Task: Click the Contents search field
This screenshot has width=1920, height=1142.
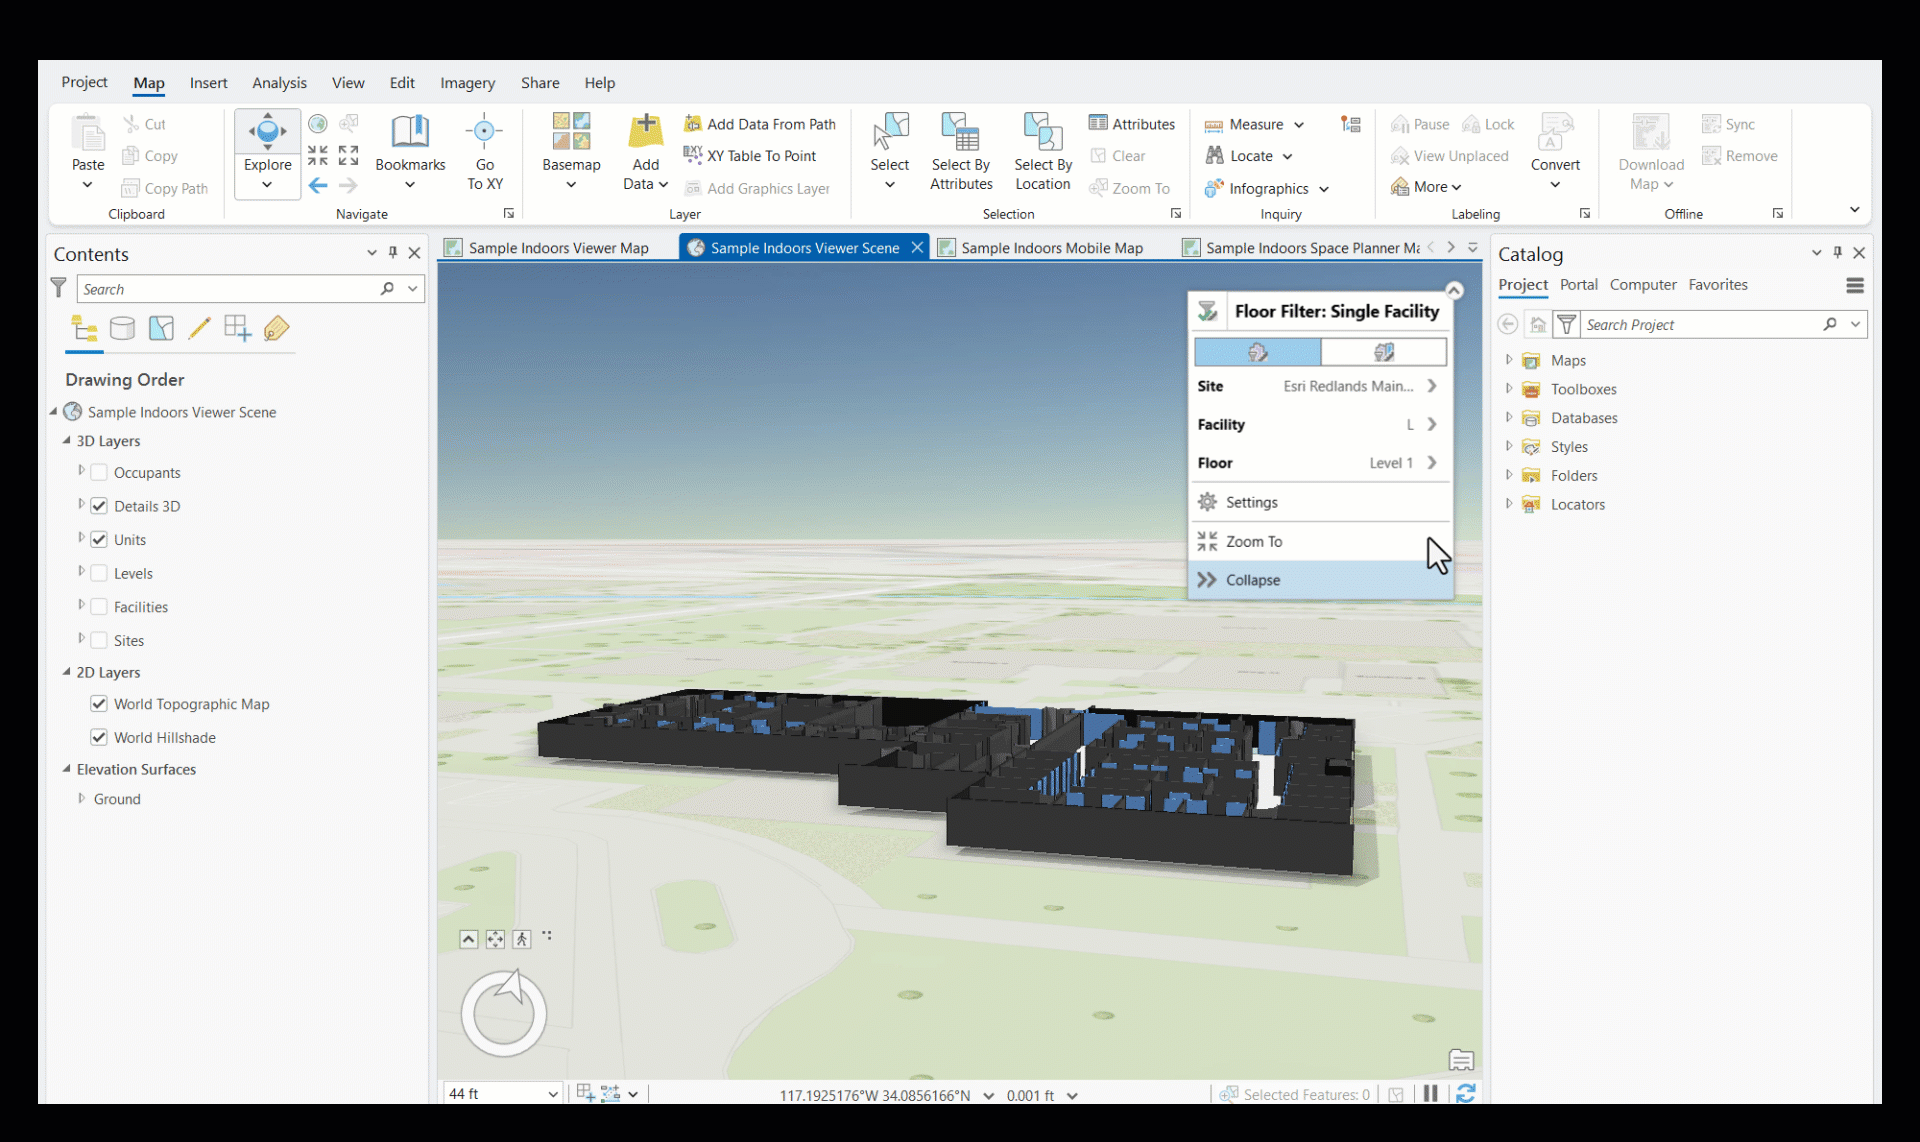Action: (x=228, y=289)
